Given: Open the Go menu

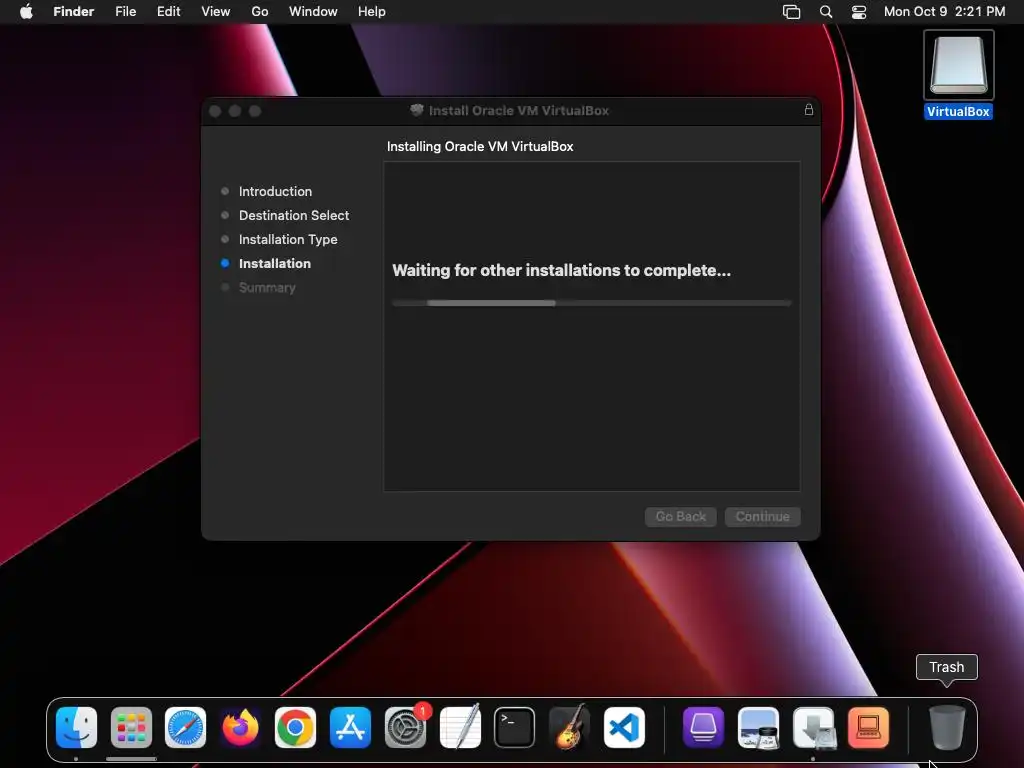Looking at the screenshot, I should click(x=260, y=12).
